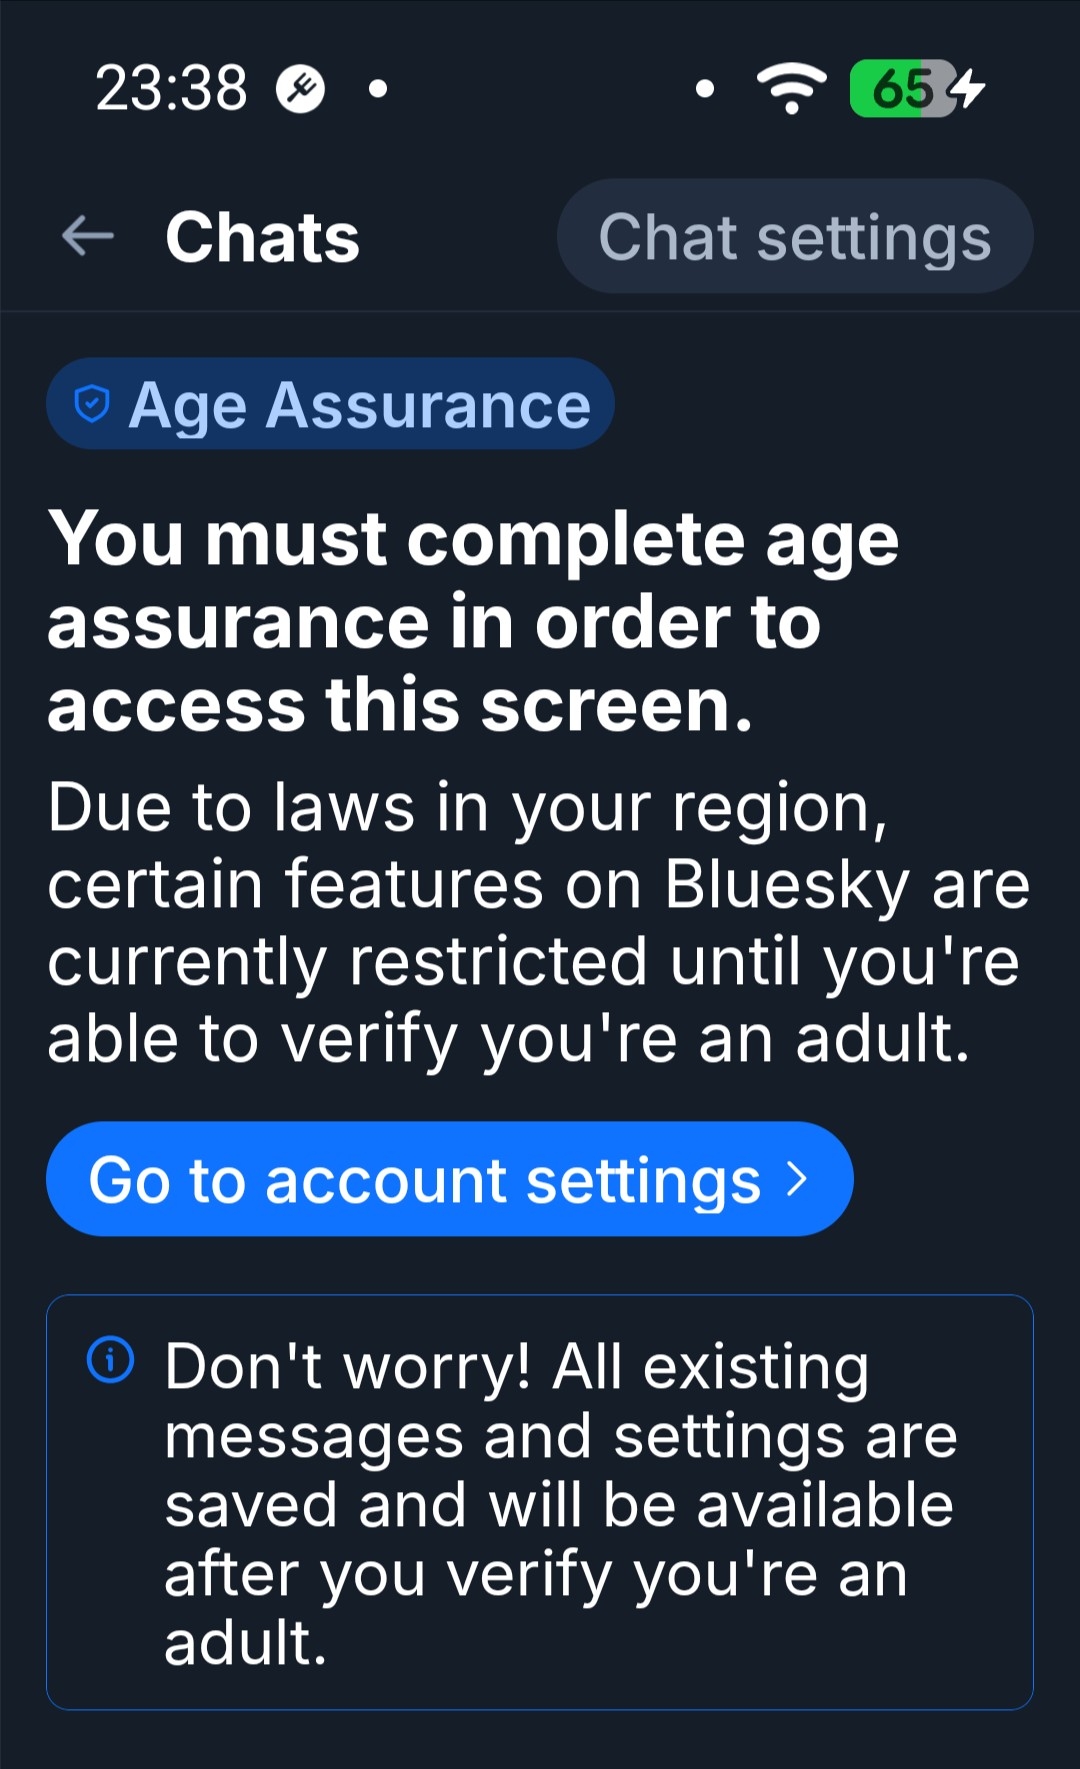Tap the word 'adult.' ending the notice box
1080x1769 pixels.
click(246, 1642)
